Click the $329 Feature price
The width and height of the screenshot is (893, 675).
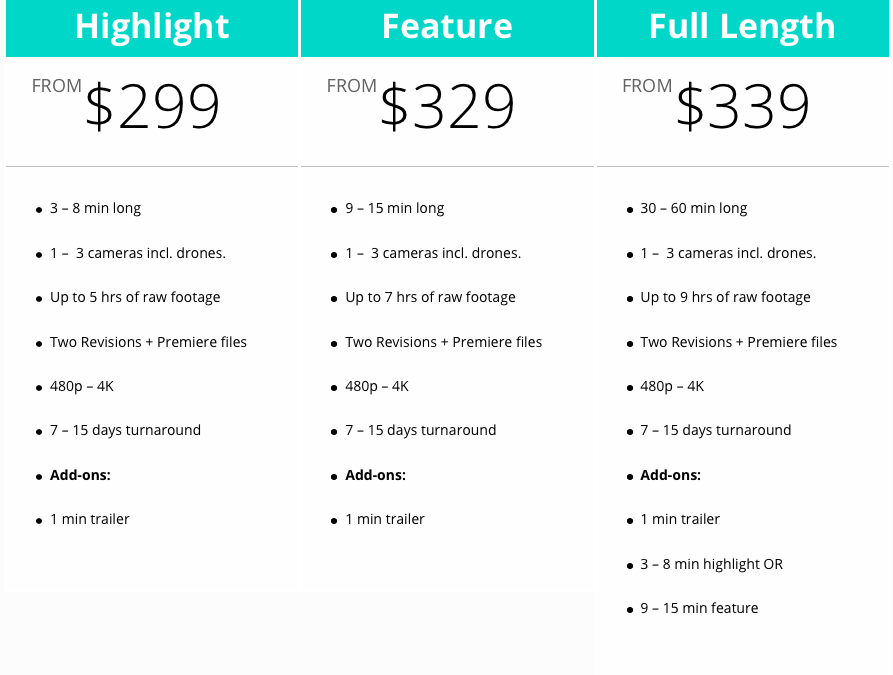click(x=447, y=106)
